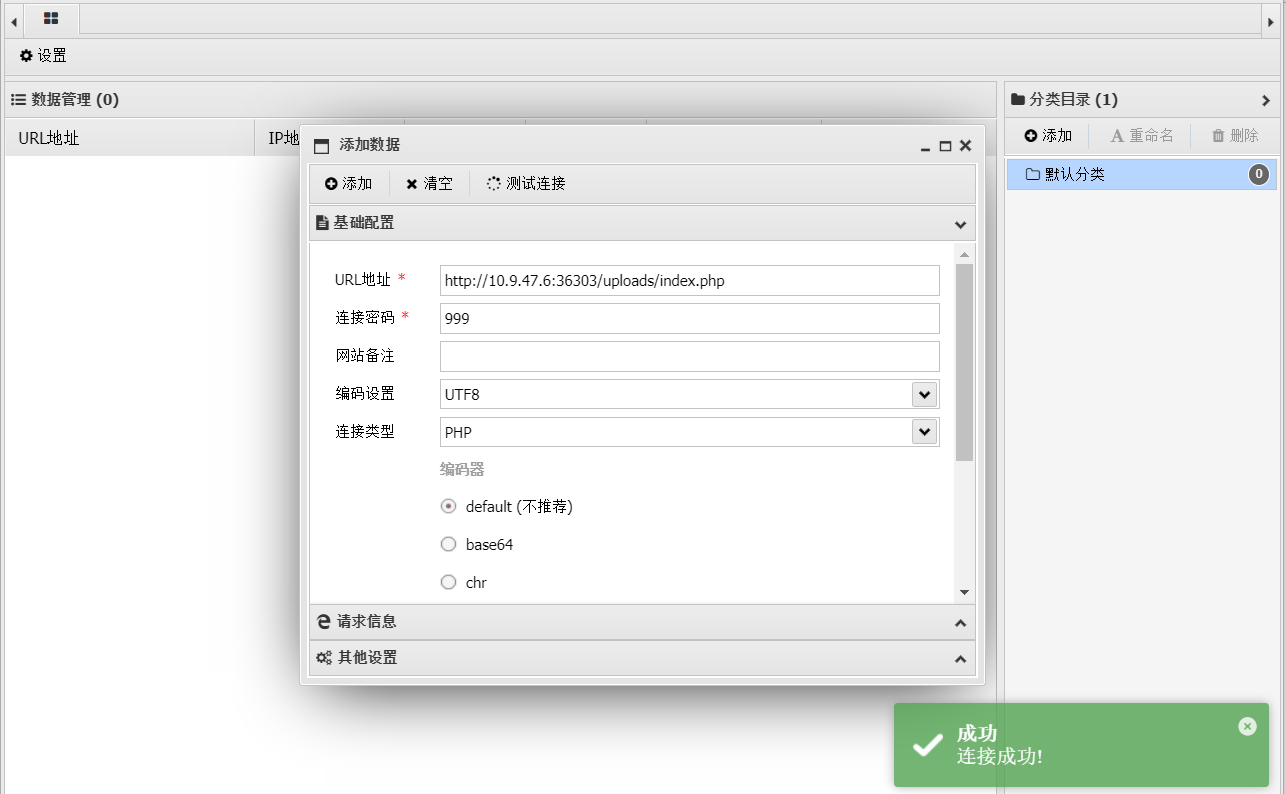This screenshot has height=794, width=1286.
Task: Click the 数据管理 list icon
Action: tap(18, 100)
